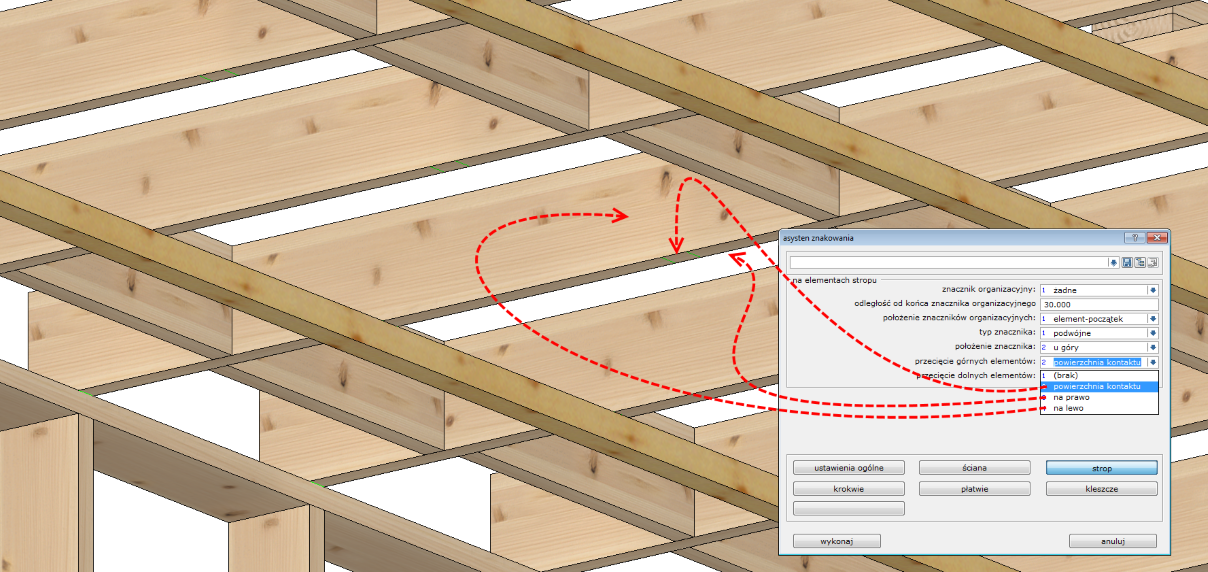Expand the położenie znaczników organizacyjnych dropdown
Screen dimensions: 1208x572
pyautogui.click(x=1152, y=318)
